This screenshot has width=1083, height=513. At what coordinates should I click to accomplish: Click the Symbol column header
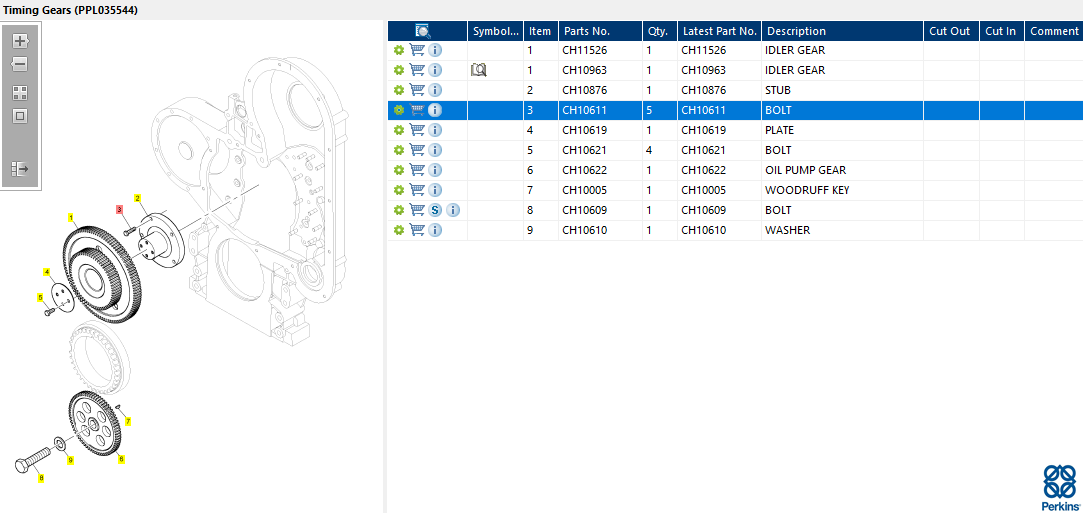tap(495, 31)
